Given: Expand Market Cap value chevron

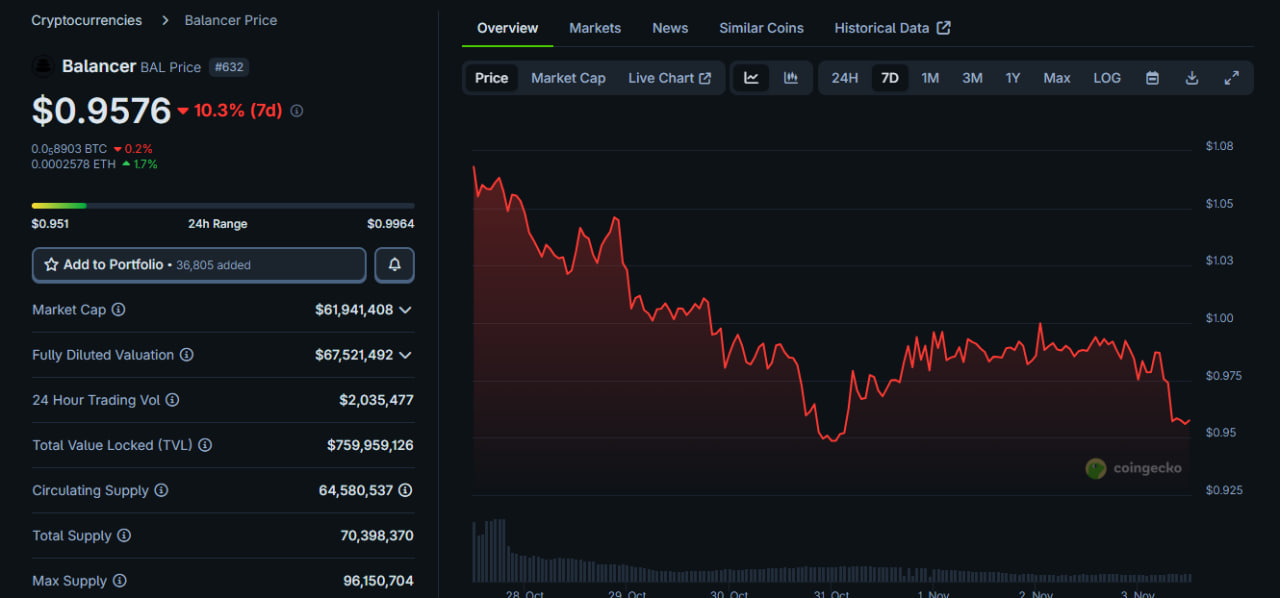Looking at the screenshot, I should point(405,310).
